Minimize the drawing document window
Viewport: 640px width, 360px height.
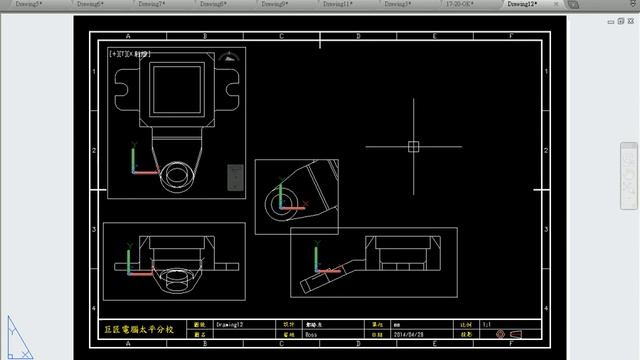coord(611,22)
